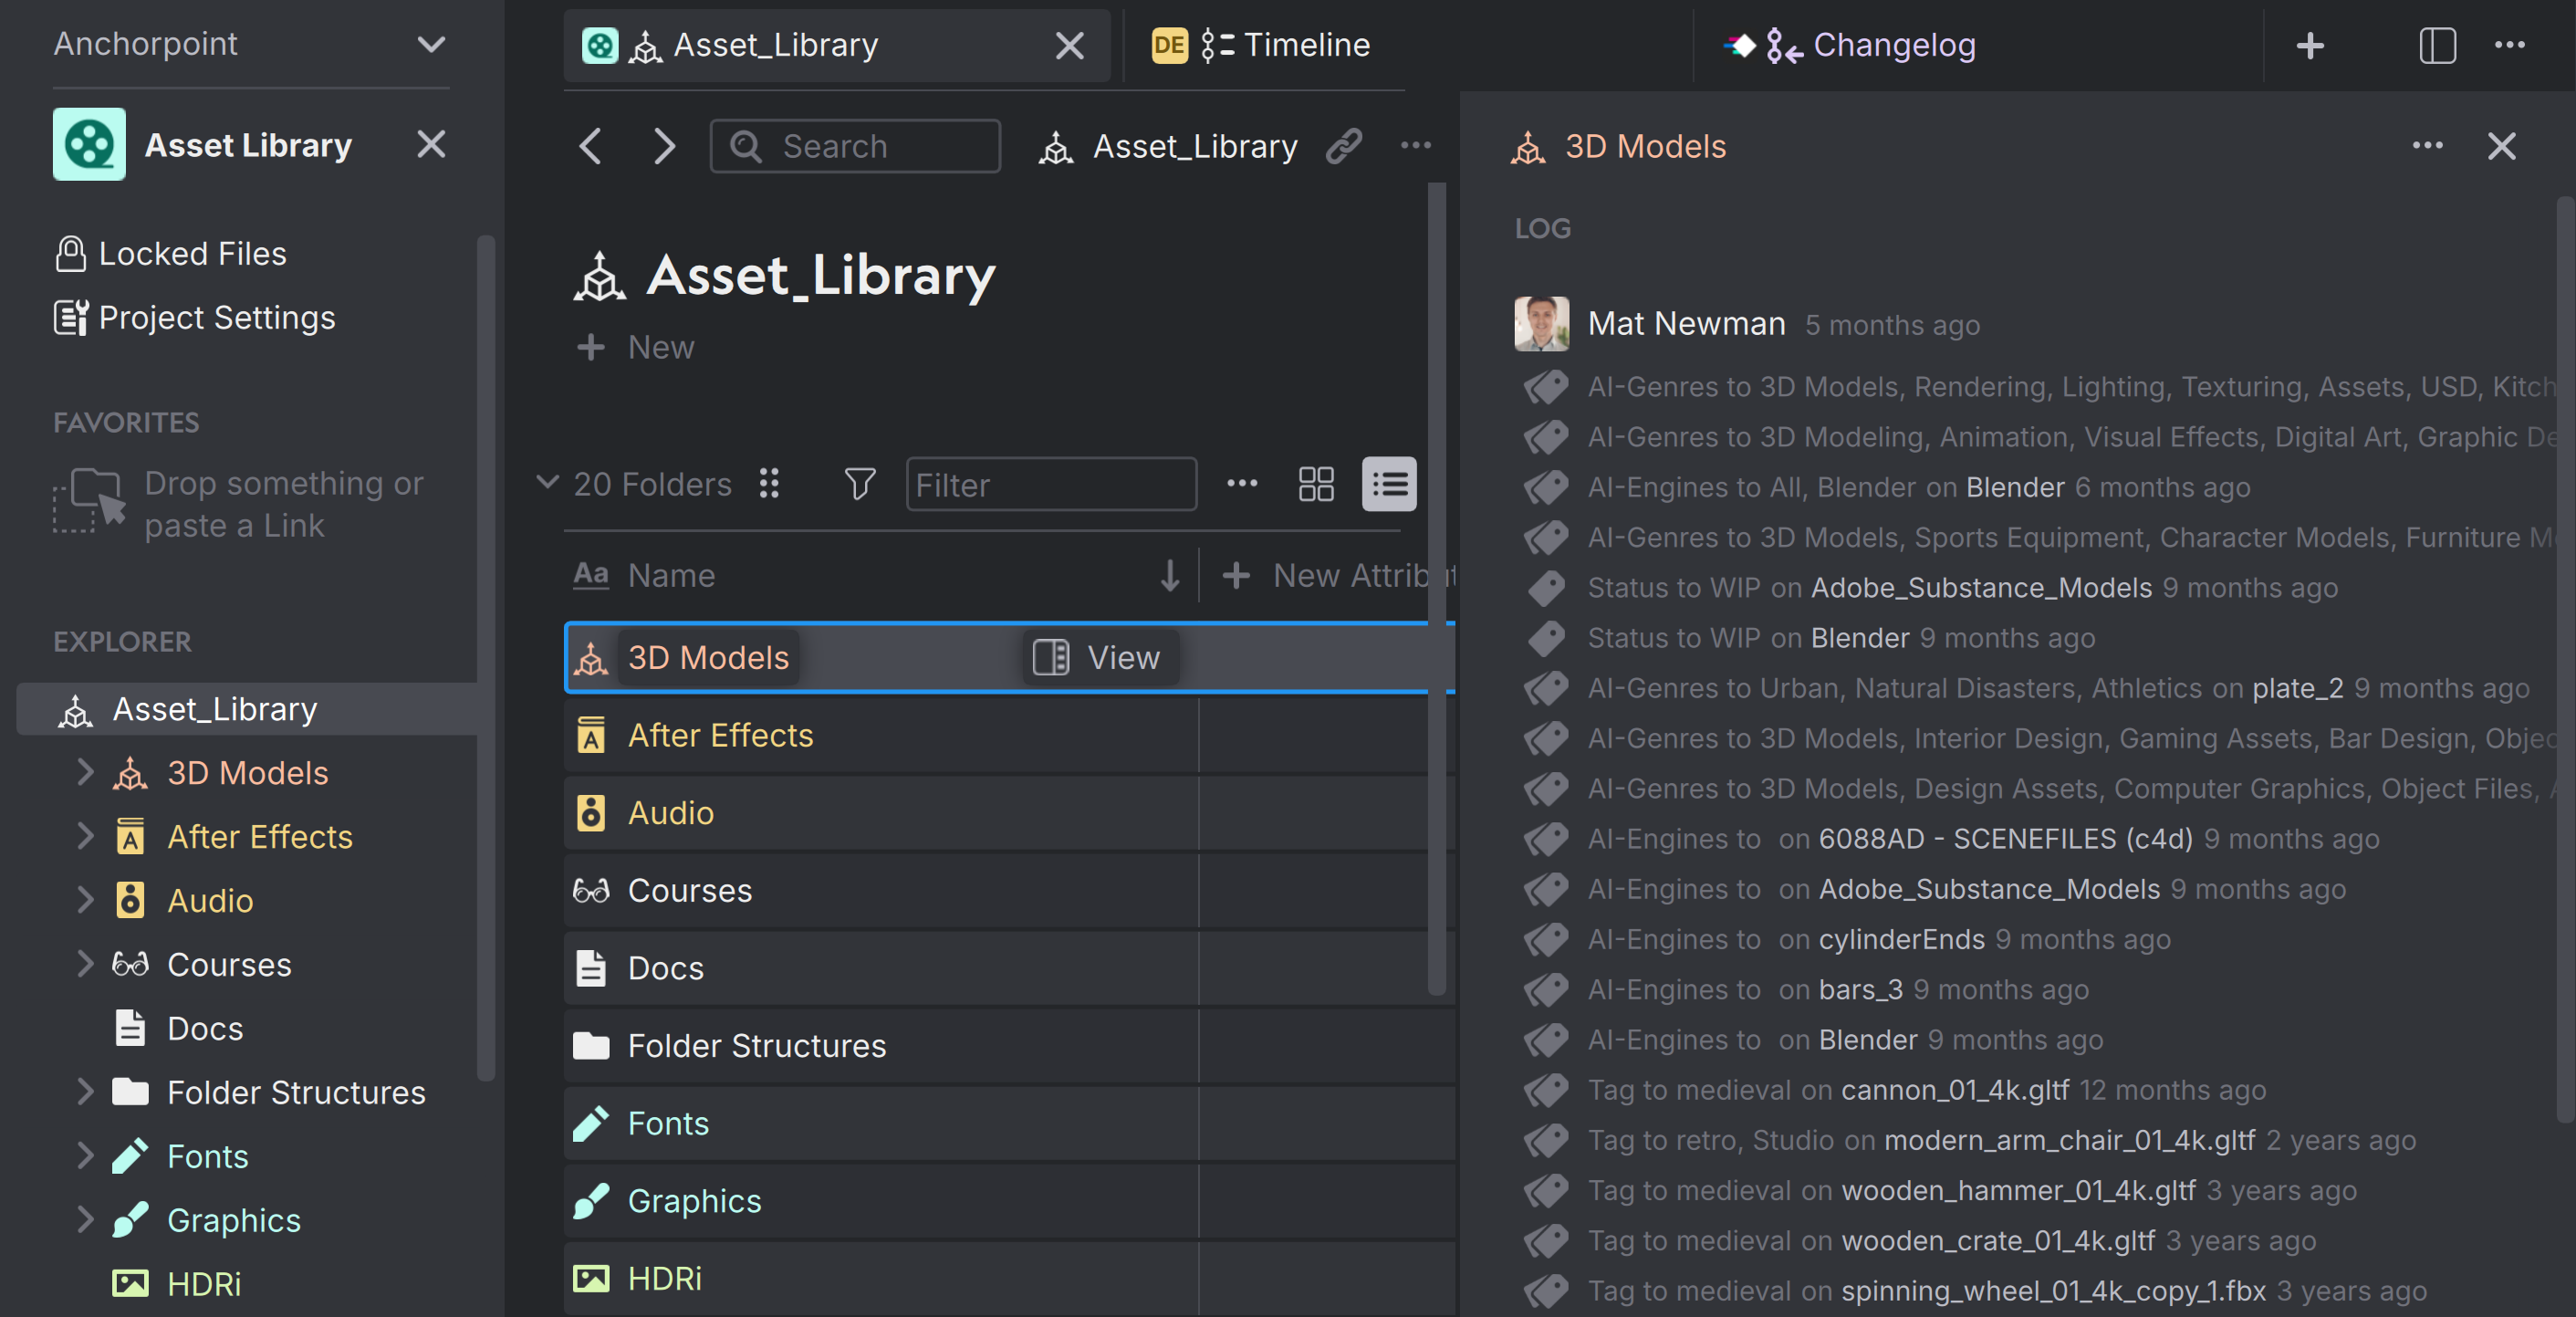Click the filter funnel icon

pos(859,485)
